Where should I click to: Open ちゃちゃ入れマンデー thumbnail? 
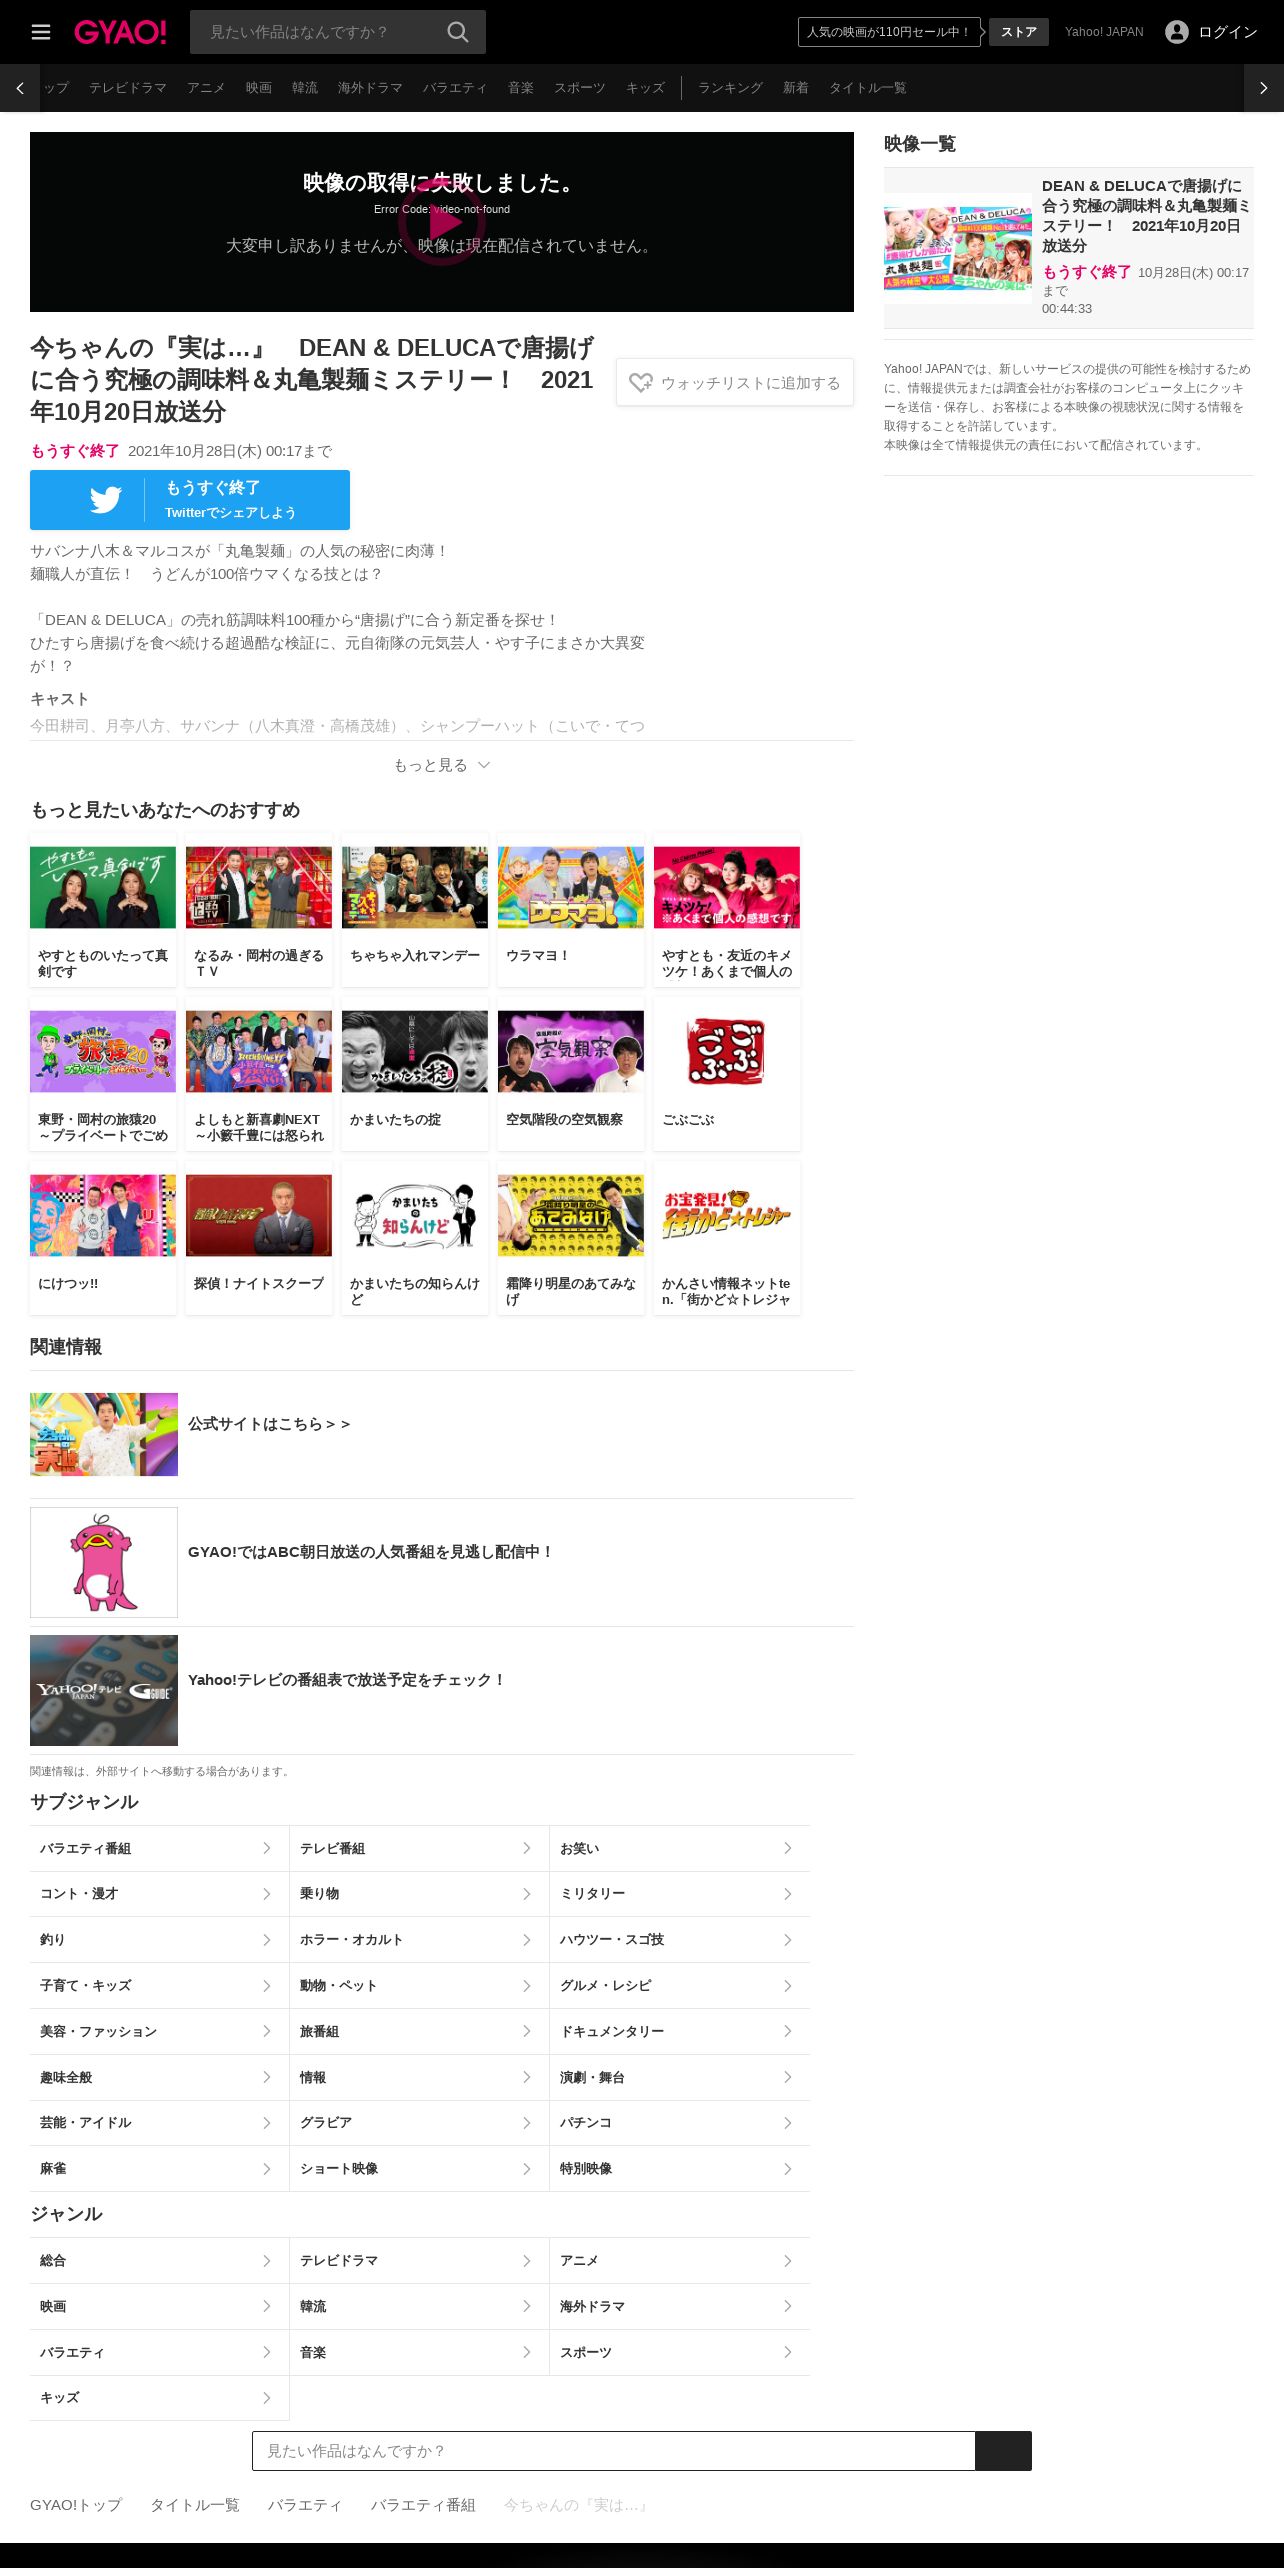coord(415,887)
